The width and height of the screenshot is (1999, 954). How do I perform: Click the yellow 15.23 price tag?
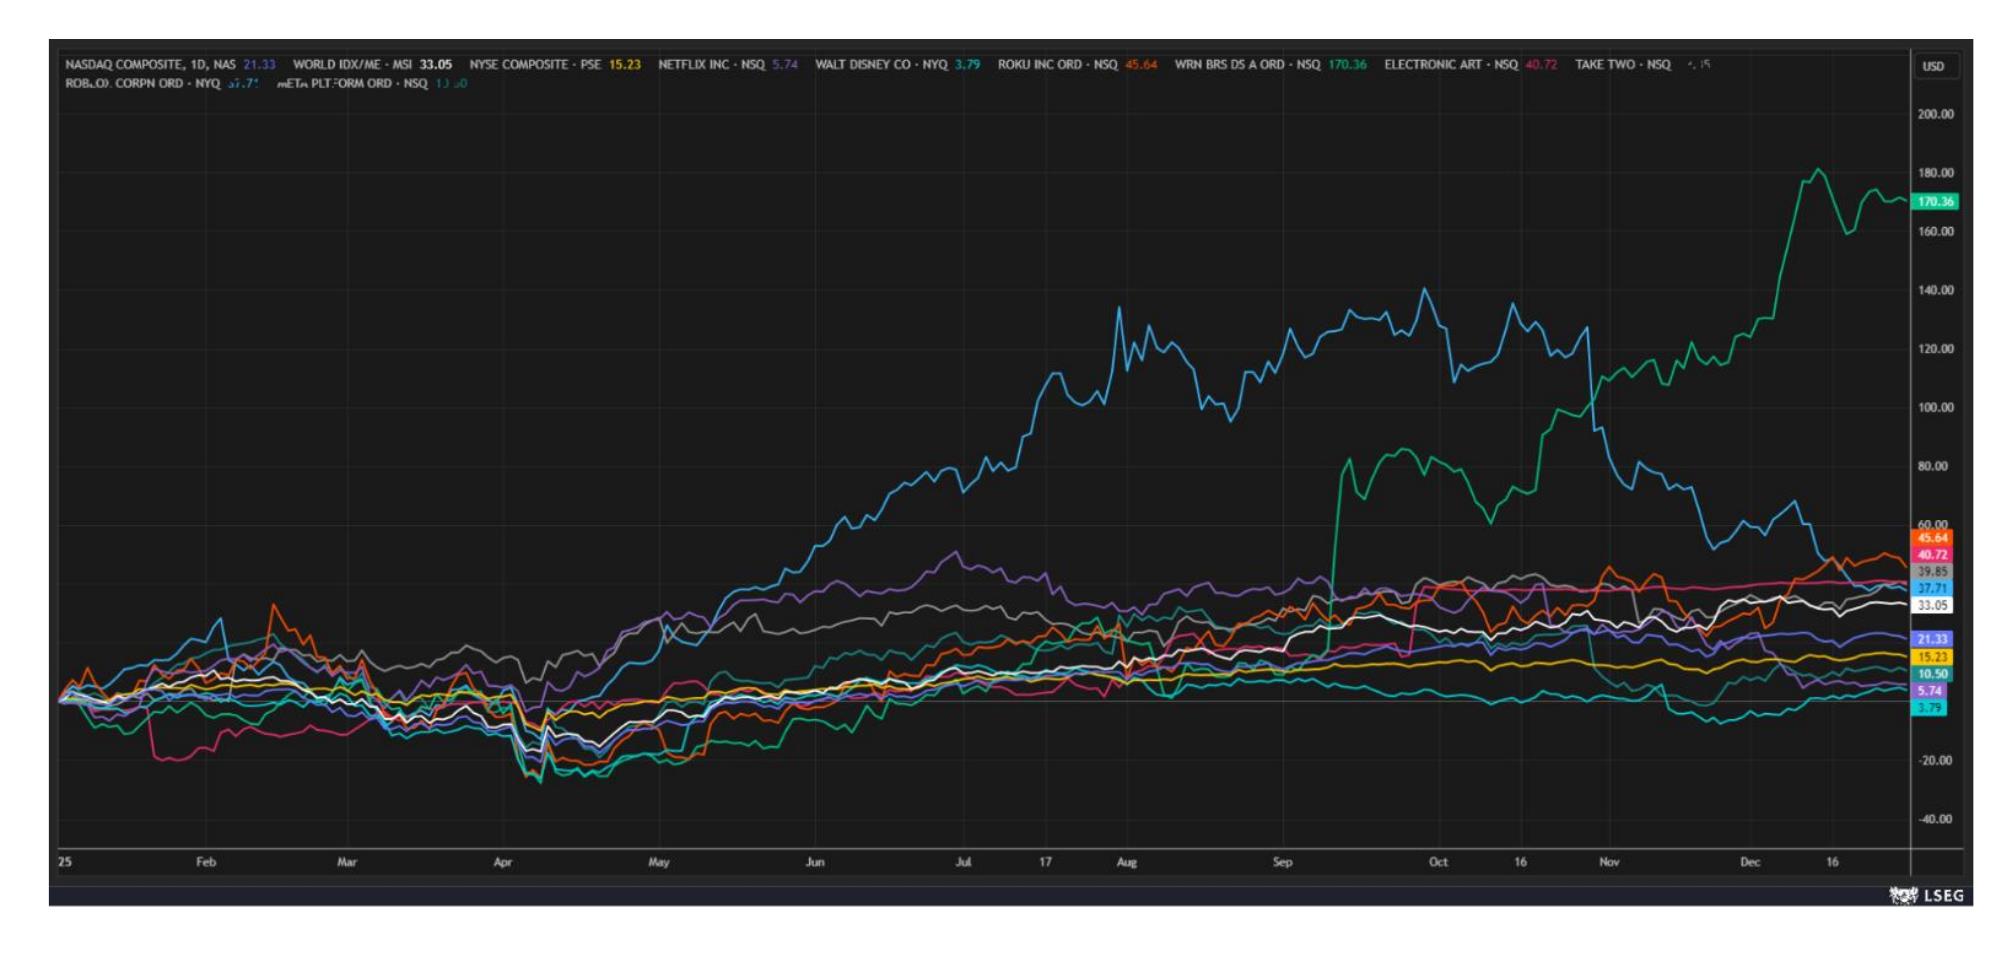coord(1932,657)
